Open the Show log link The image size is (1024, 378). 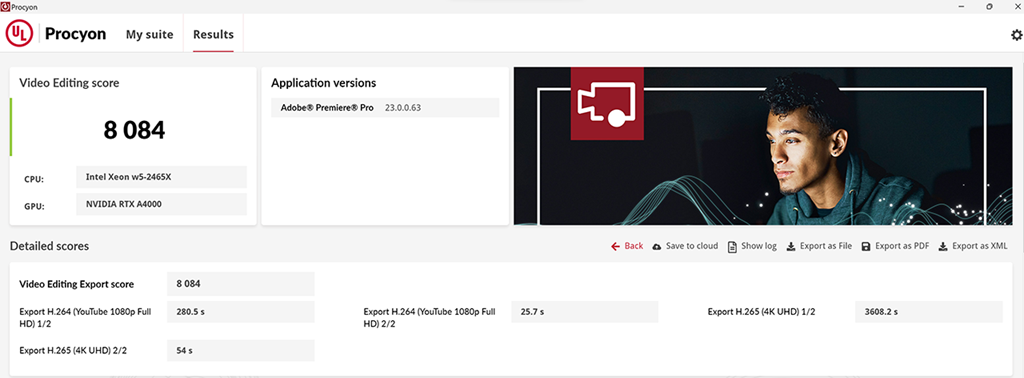(759, 246)
